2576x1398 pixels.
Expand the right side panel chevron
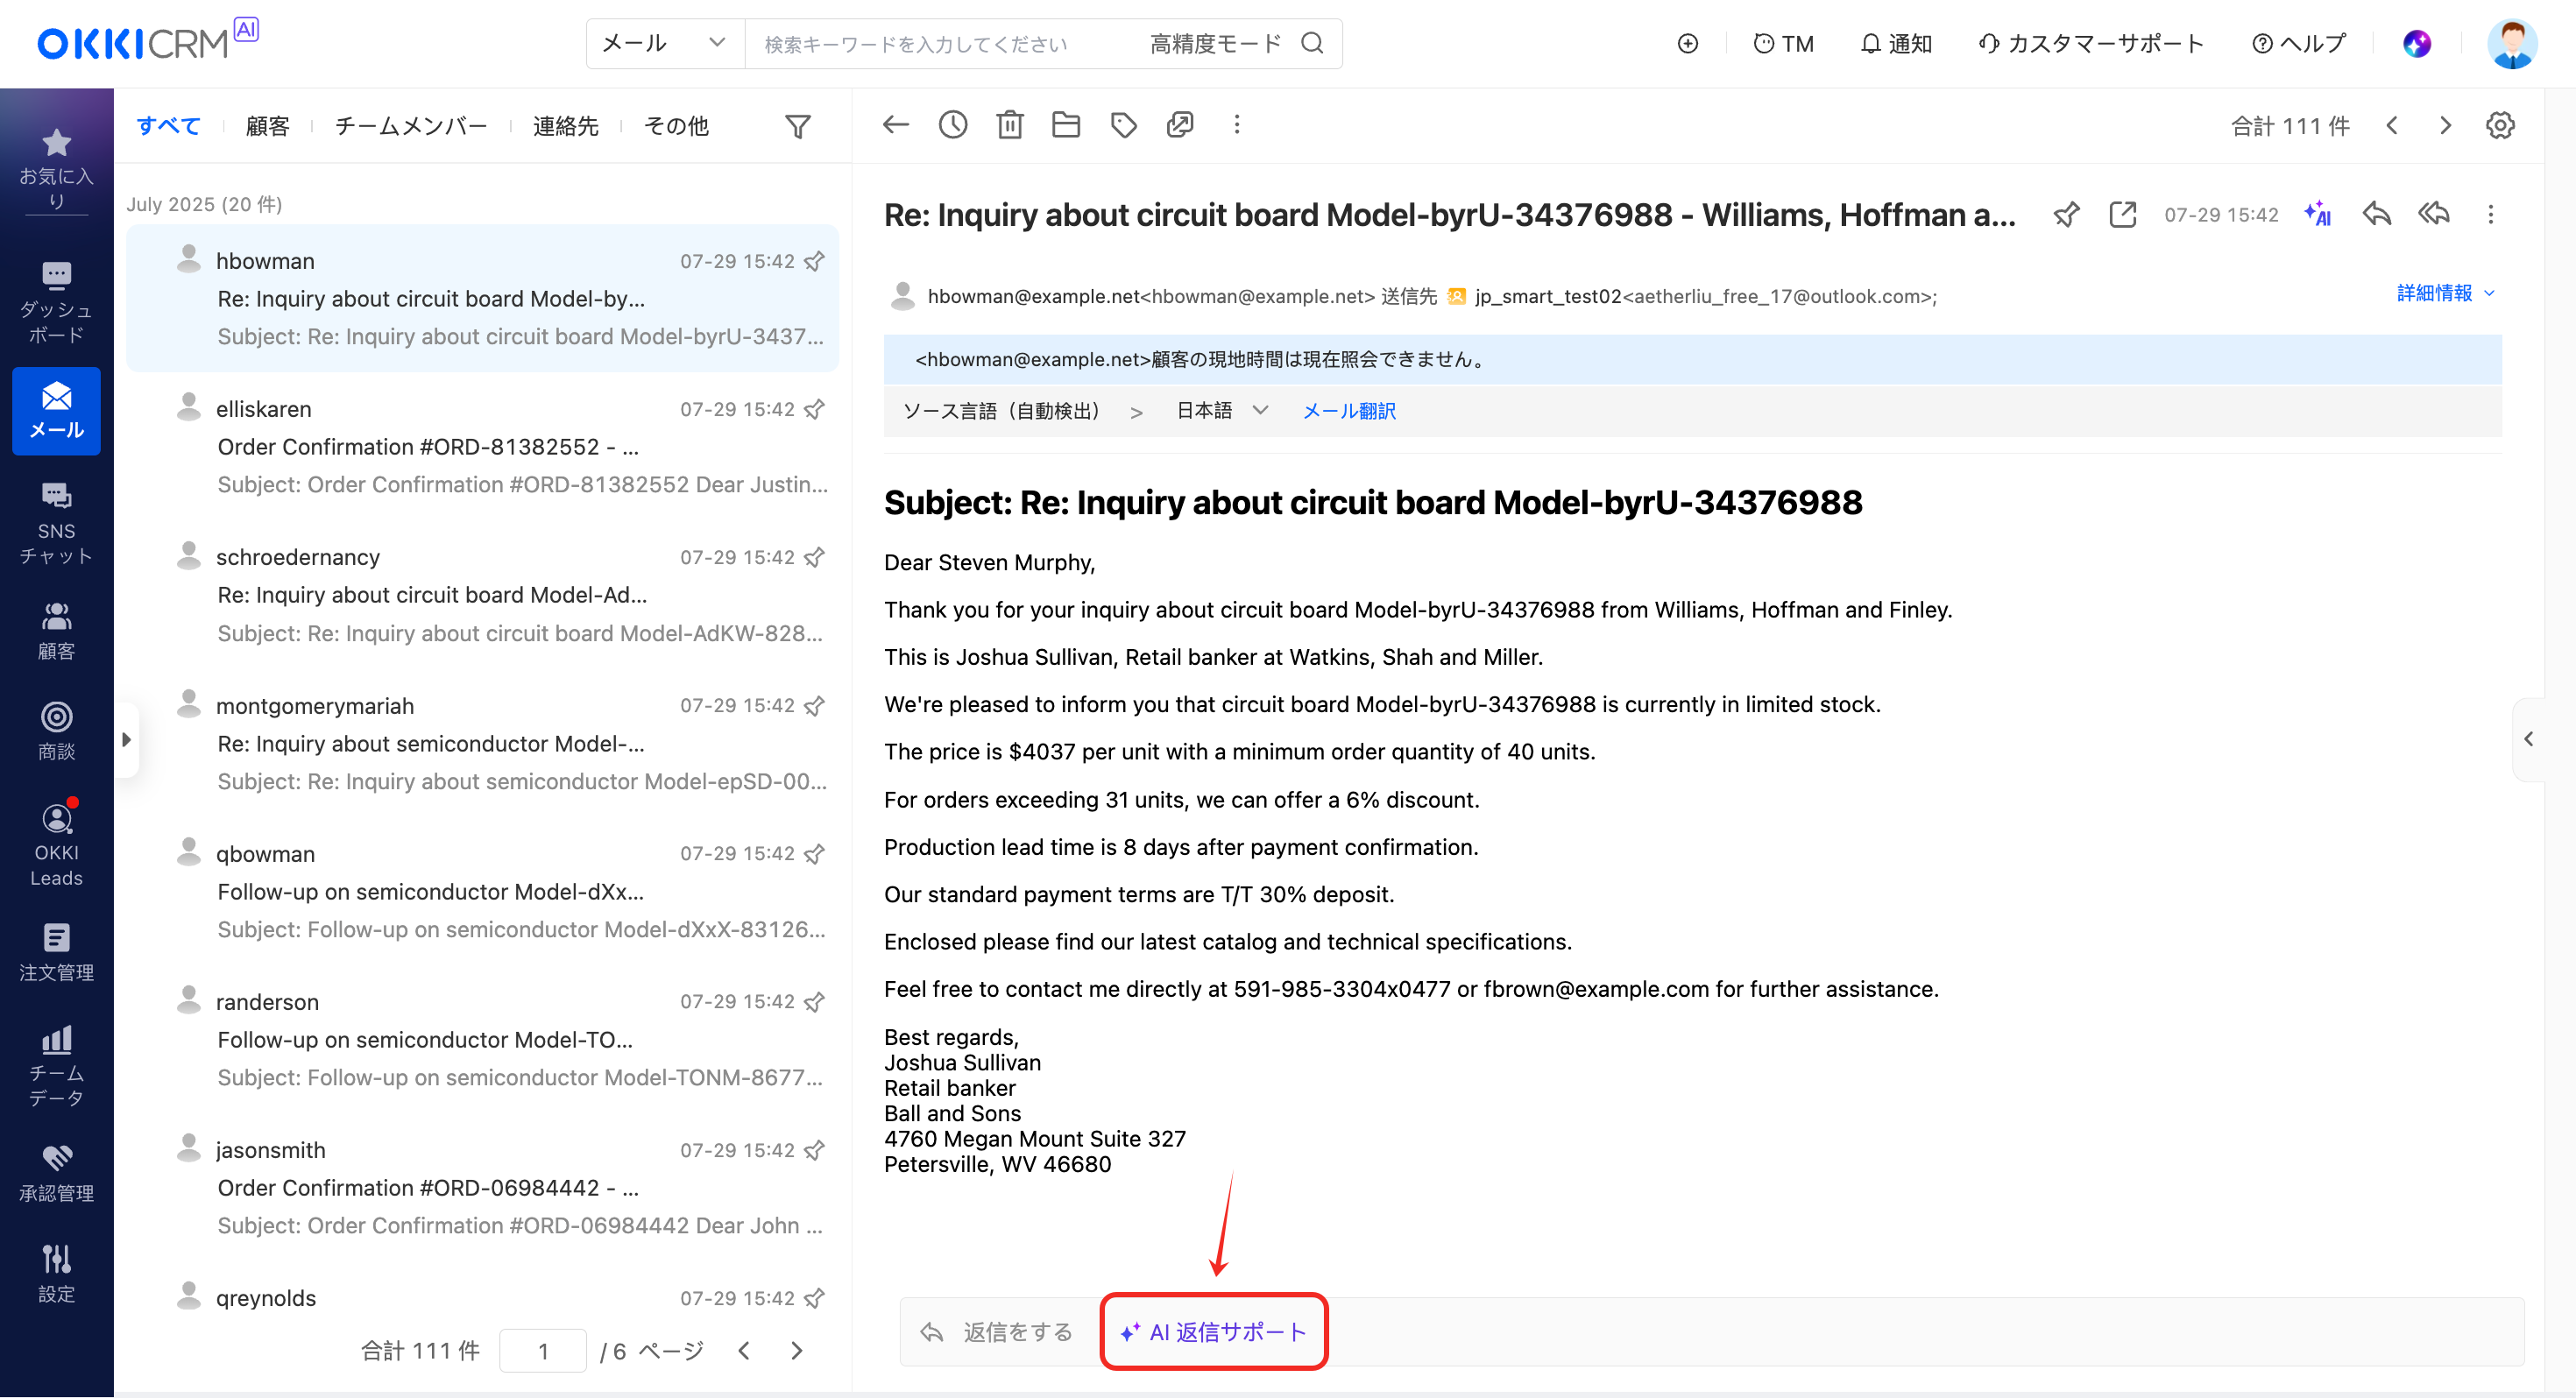2528,739
